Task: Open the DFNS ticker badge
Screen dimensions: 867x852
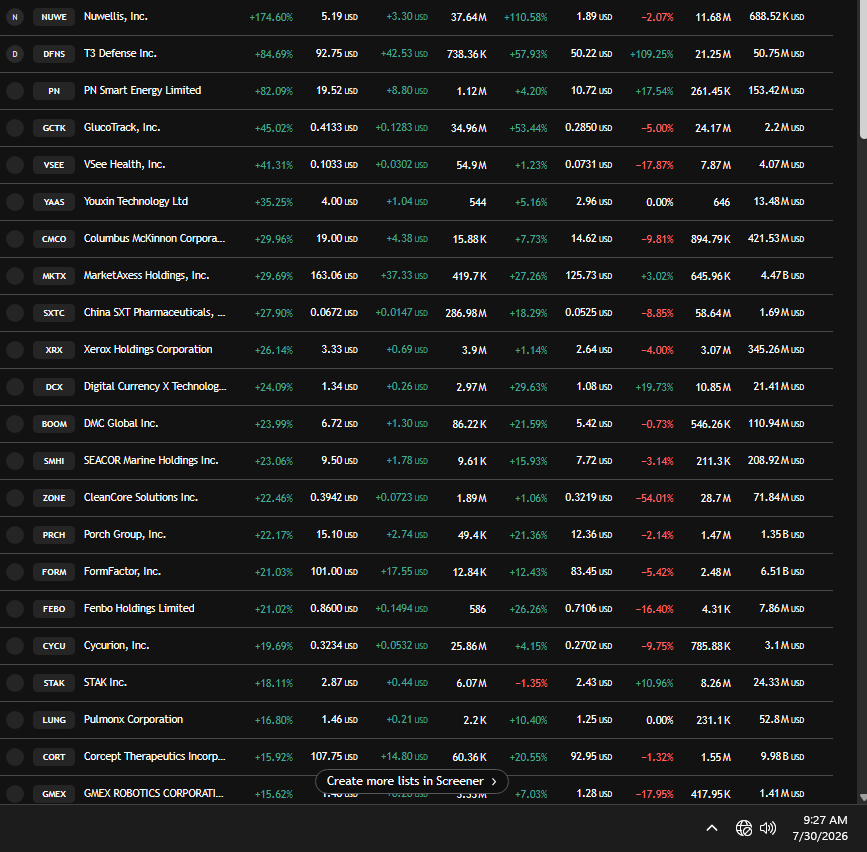Action: [54, 54]
